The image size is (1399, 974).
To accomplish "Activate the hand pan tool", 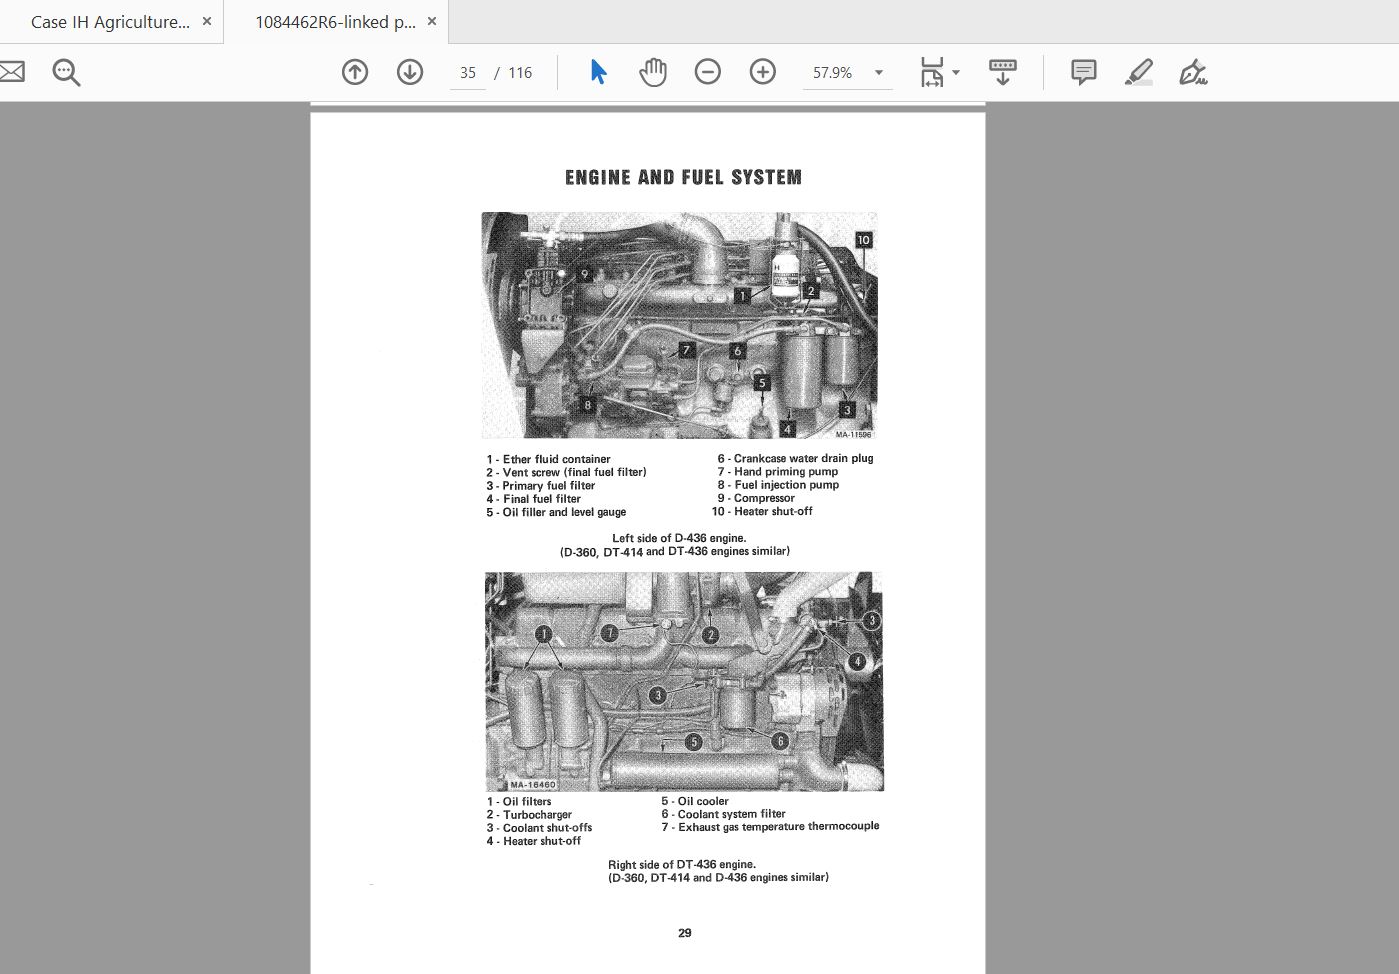I will point(653,72).
